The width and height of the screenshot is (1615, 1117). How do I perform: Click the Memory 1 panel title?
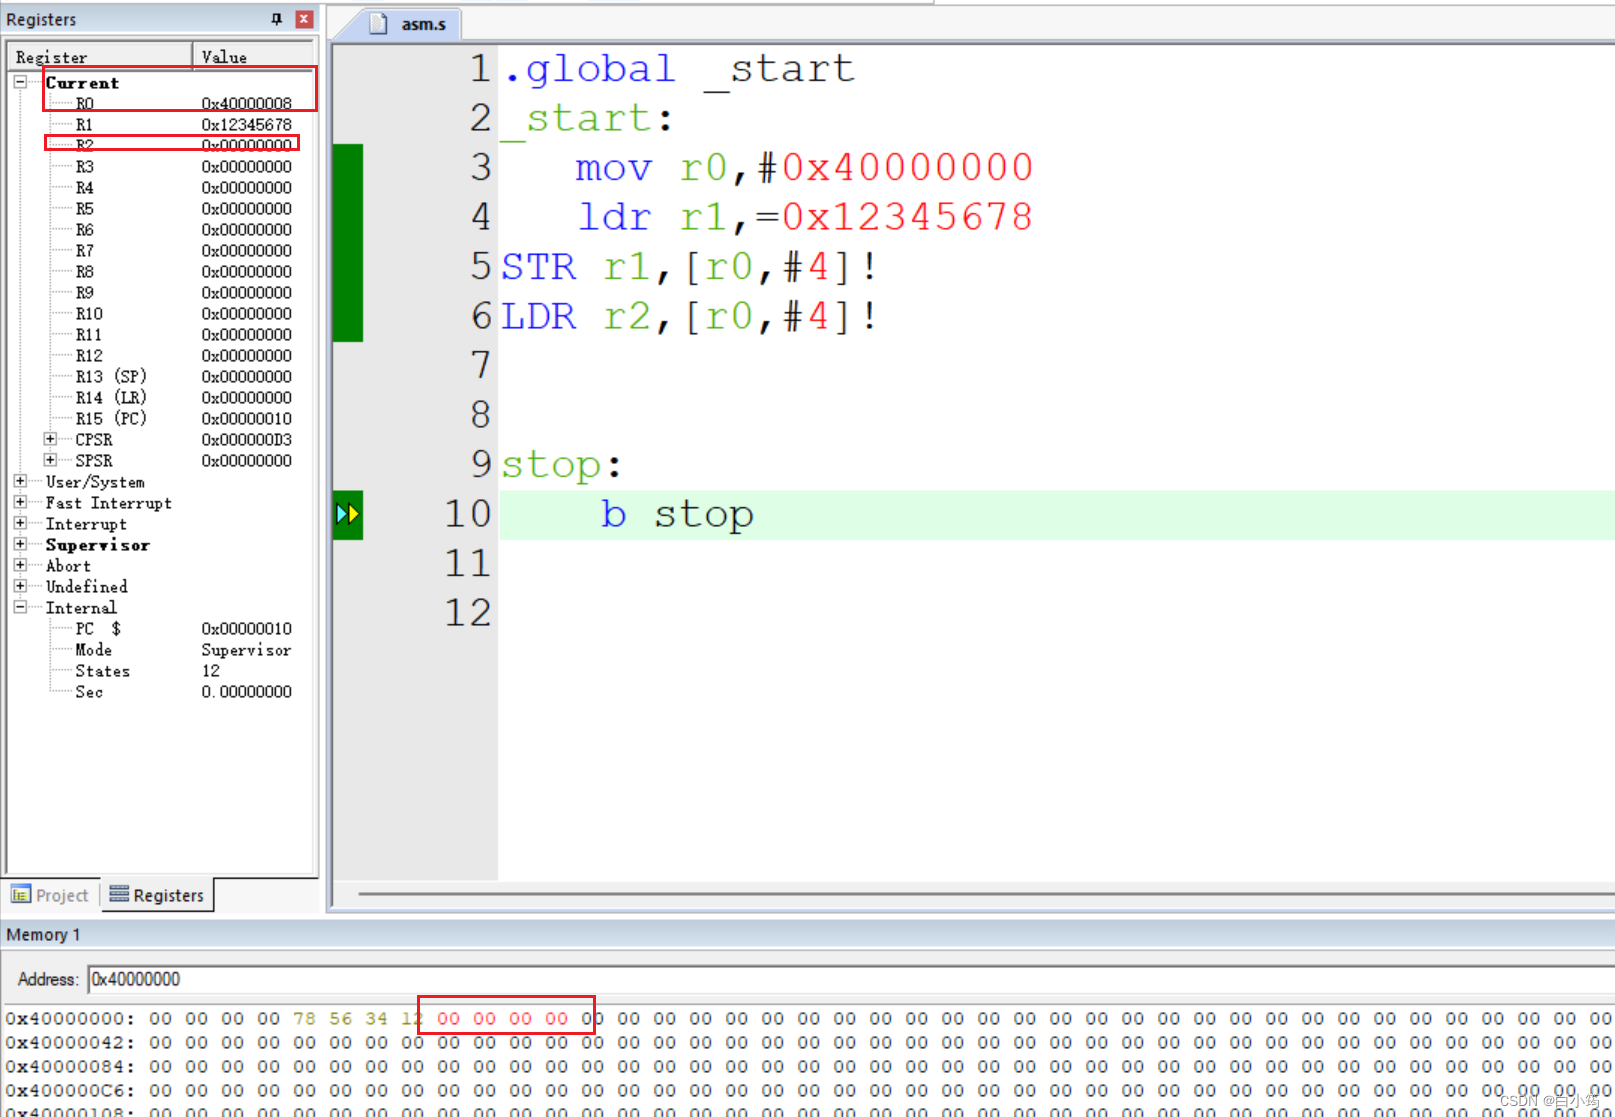pyautogui.click(x=43, y=935)
